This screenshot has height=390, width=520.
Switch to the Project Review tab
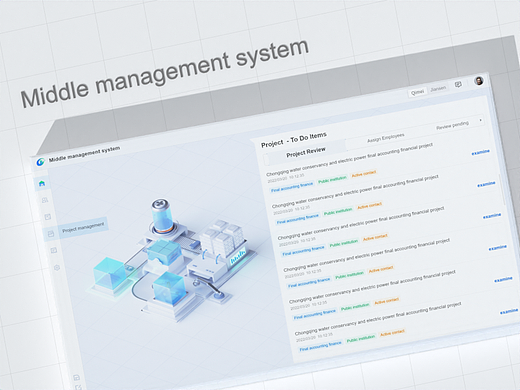306,152
